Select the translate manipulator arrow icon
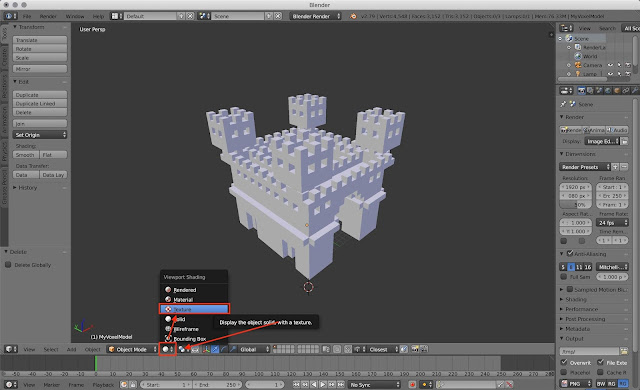The width and height of the screenshot is (640, 390). point(215,349)
